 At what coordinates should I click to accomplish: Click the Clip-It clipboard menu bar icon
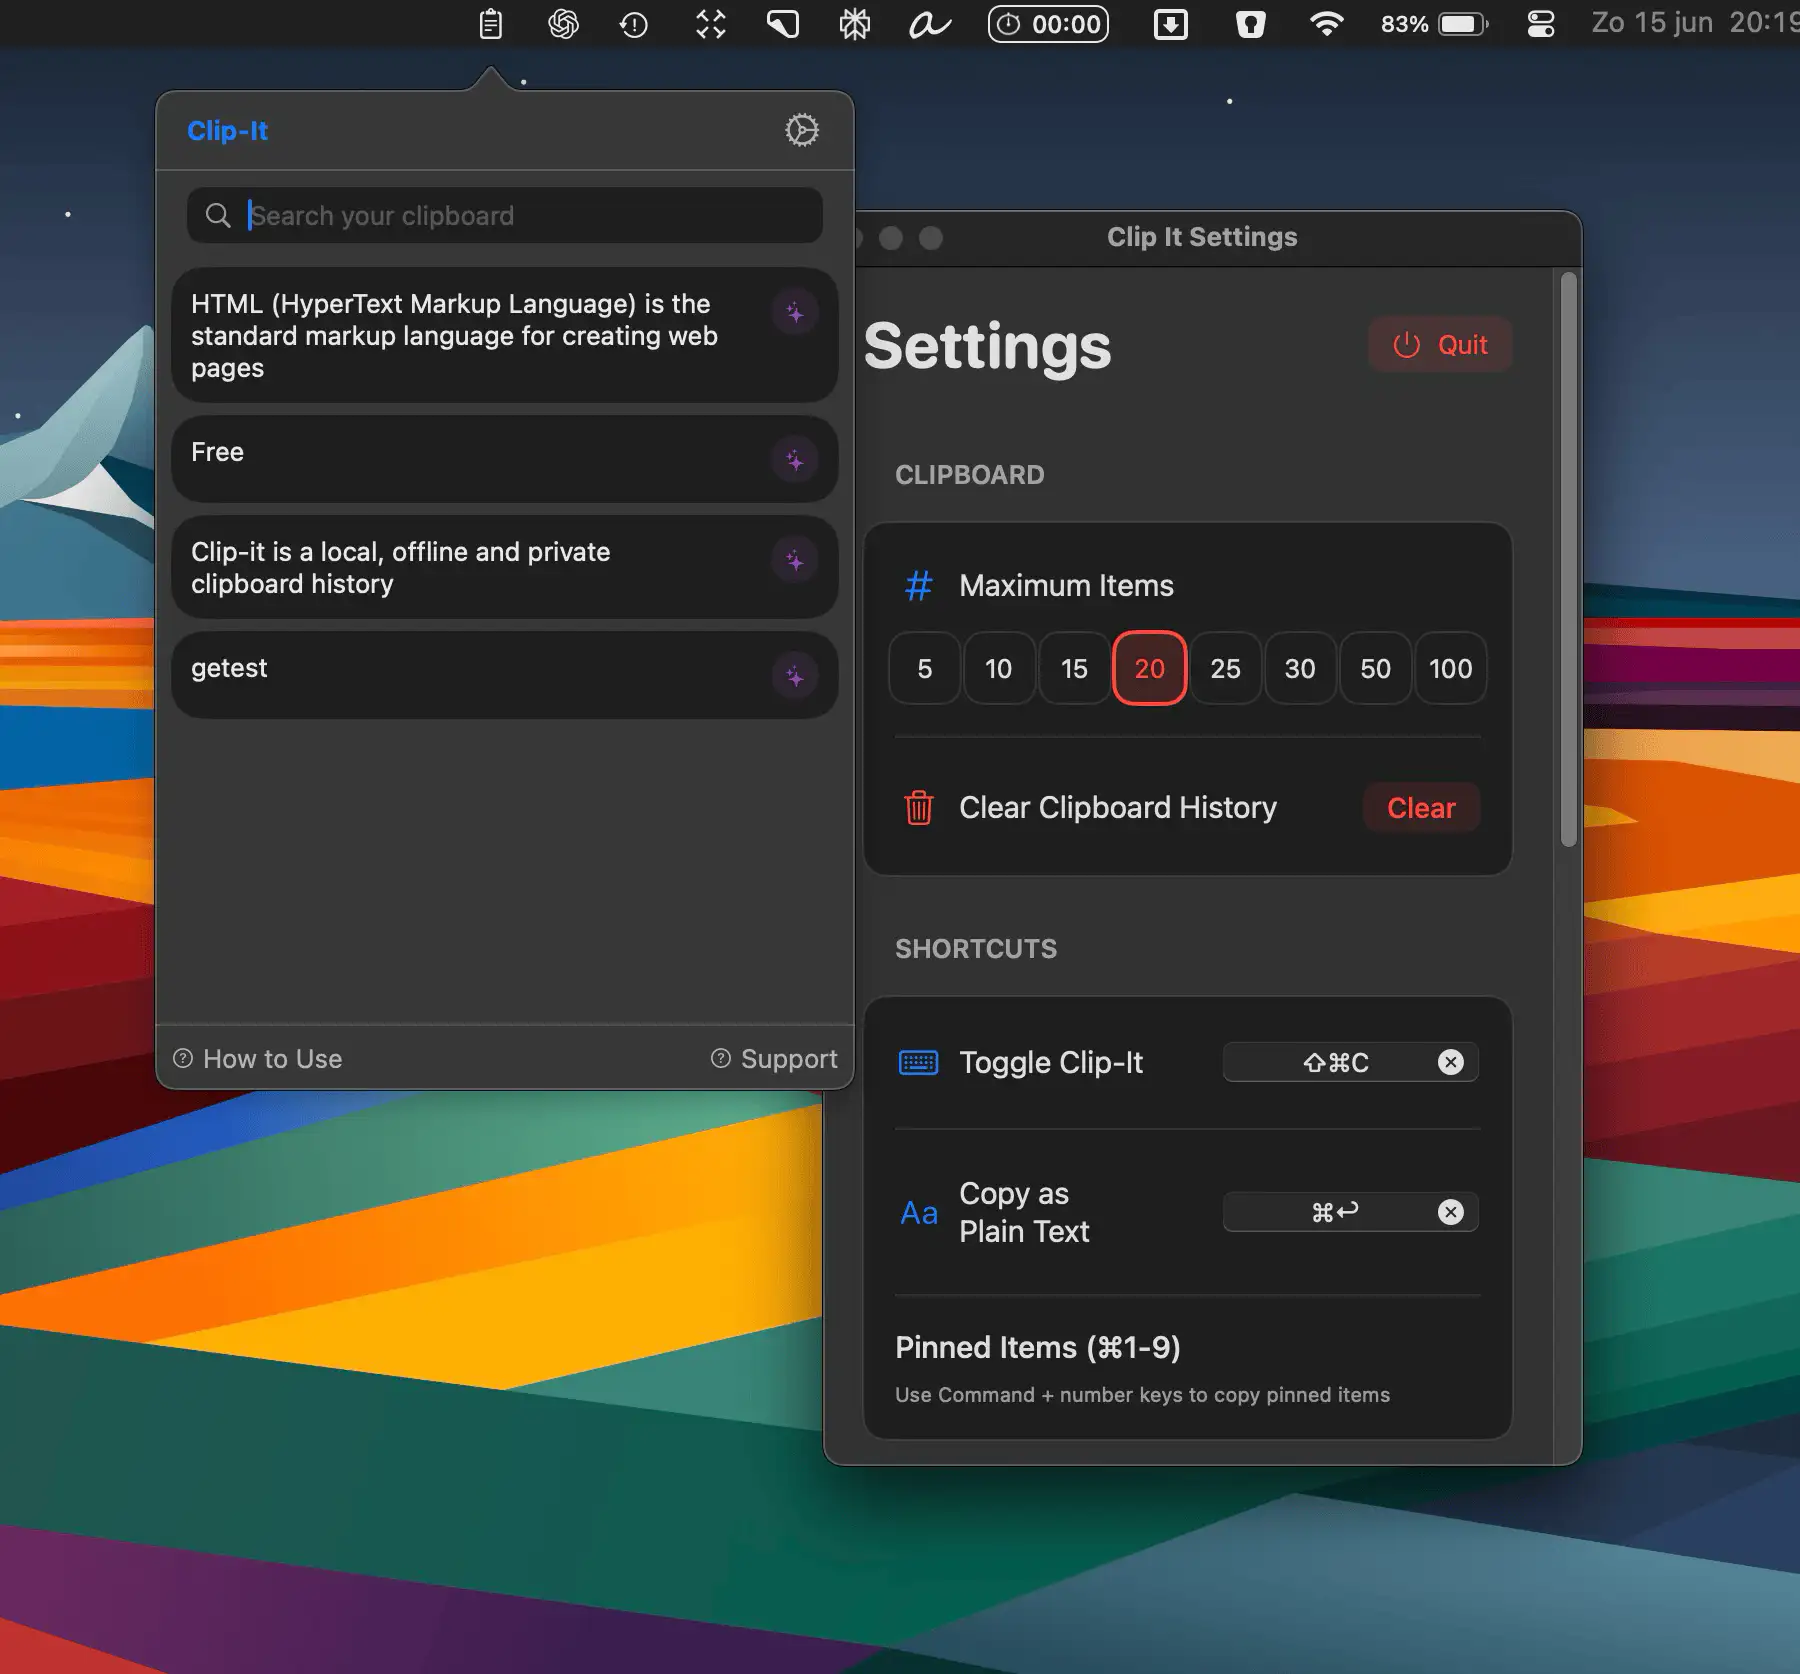tap(490, 23)
